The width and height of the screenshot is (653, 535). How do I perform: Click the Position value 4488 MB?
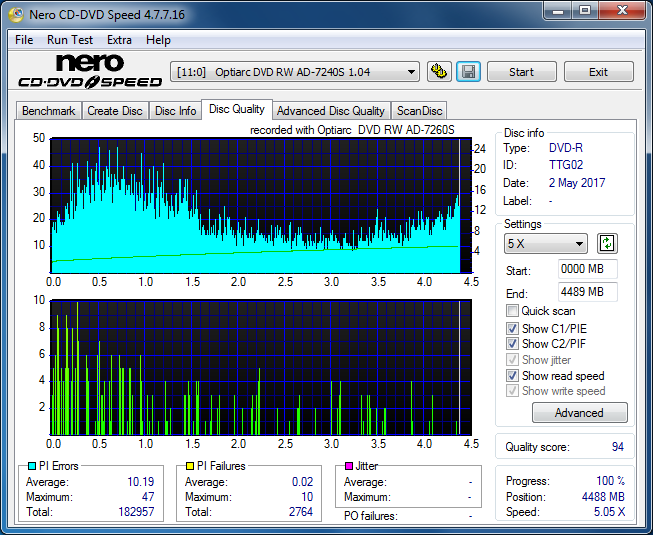click(603, 497)
